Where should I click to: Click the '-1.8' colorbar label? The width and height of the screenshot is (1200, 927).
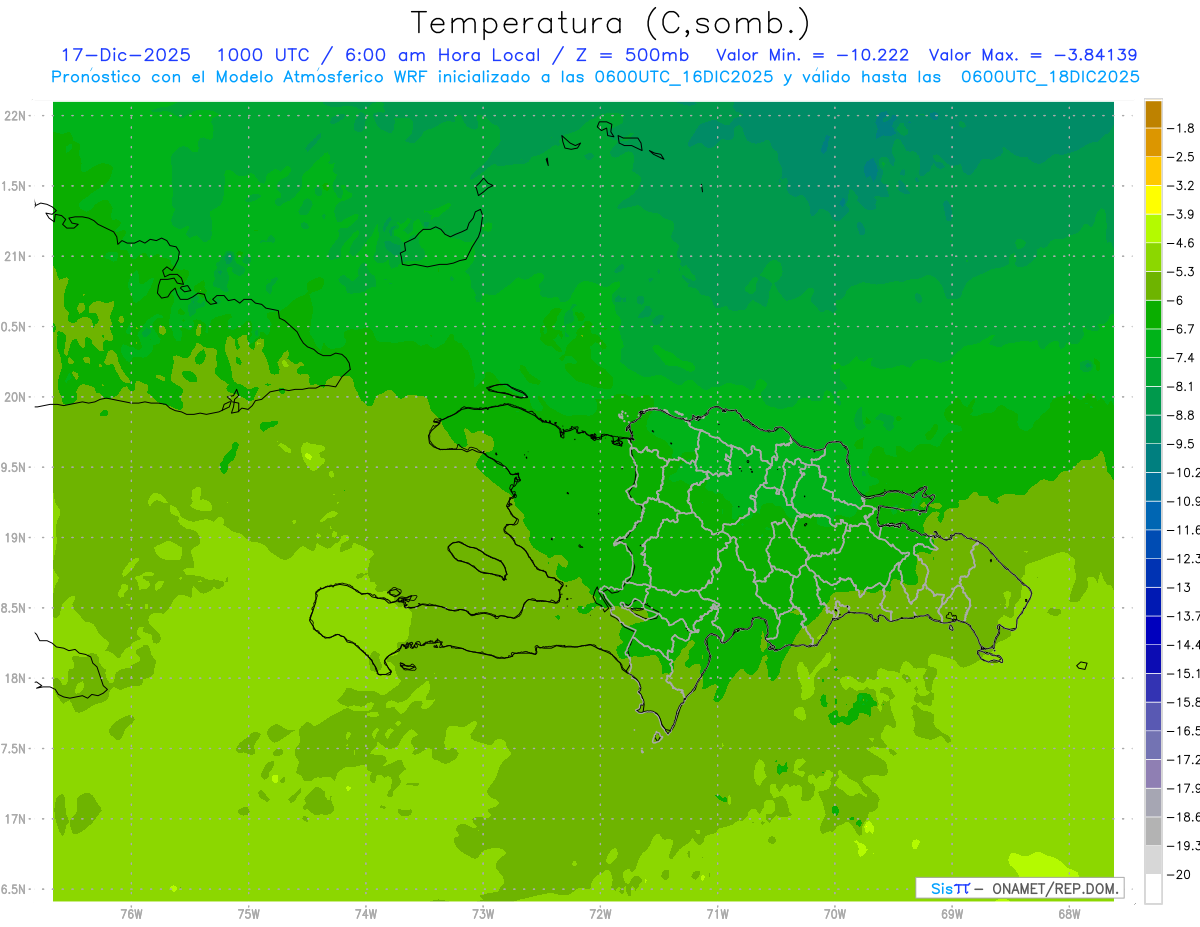[1182, 128]
